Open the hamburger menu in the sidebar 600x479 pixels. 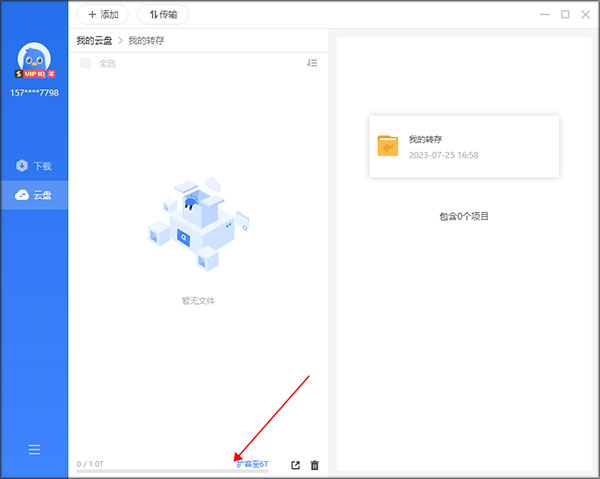[x=34, y=450]
